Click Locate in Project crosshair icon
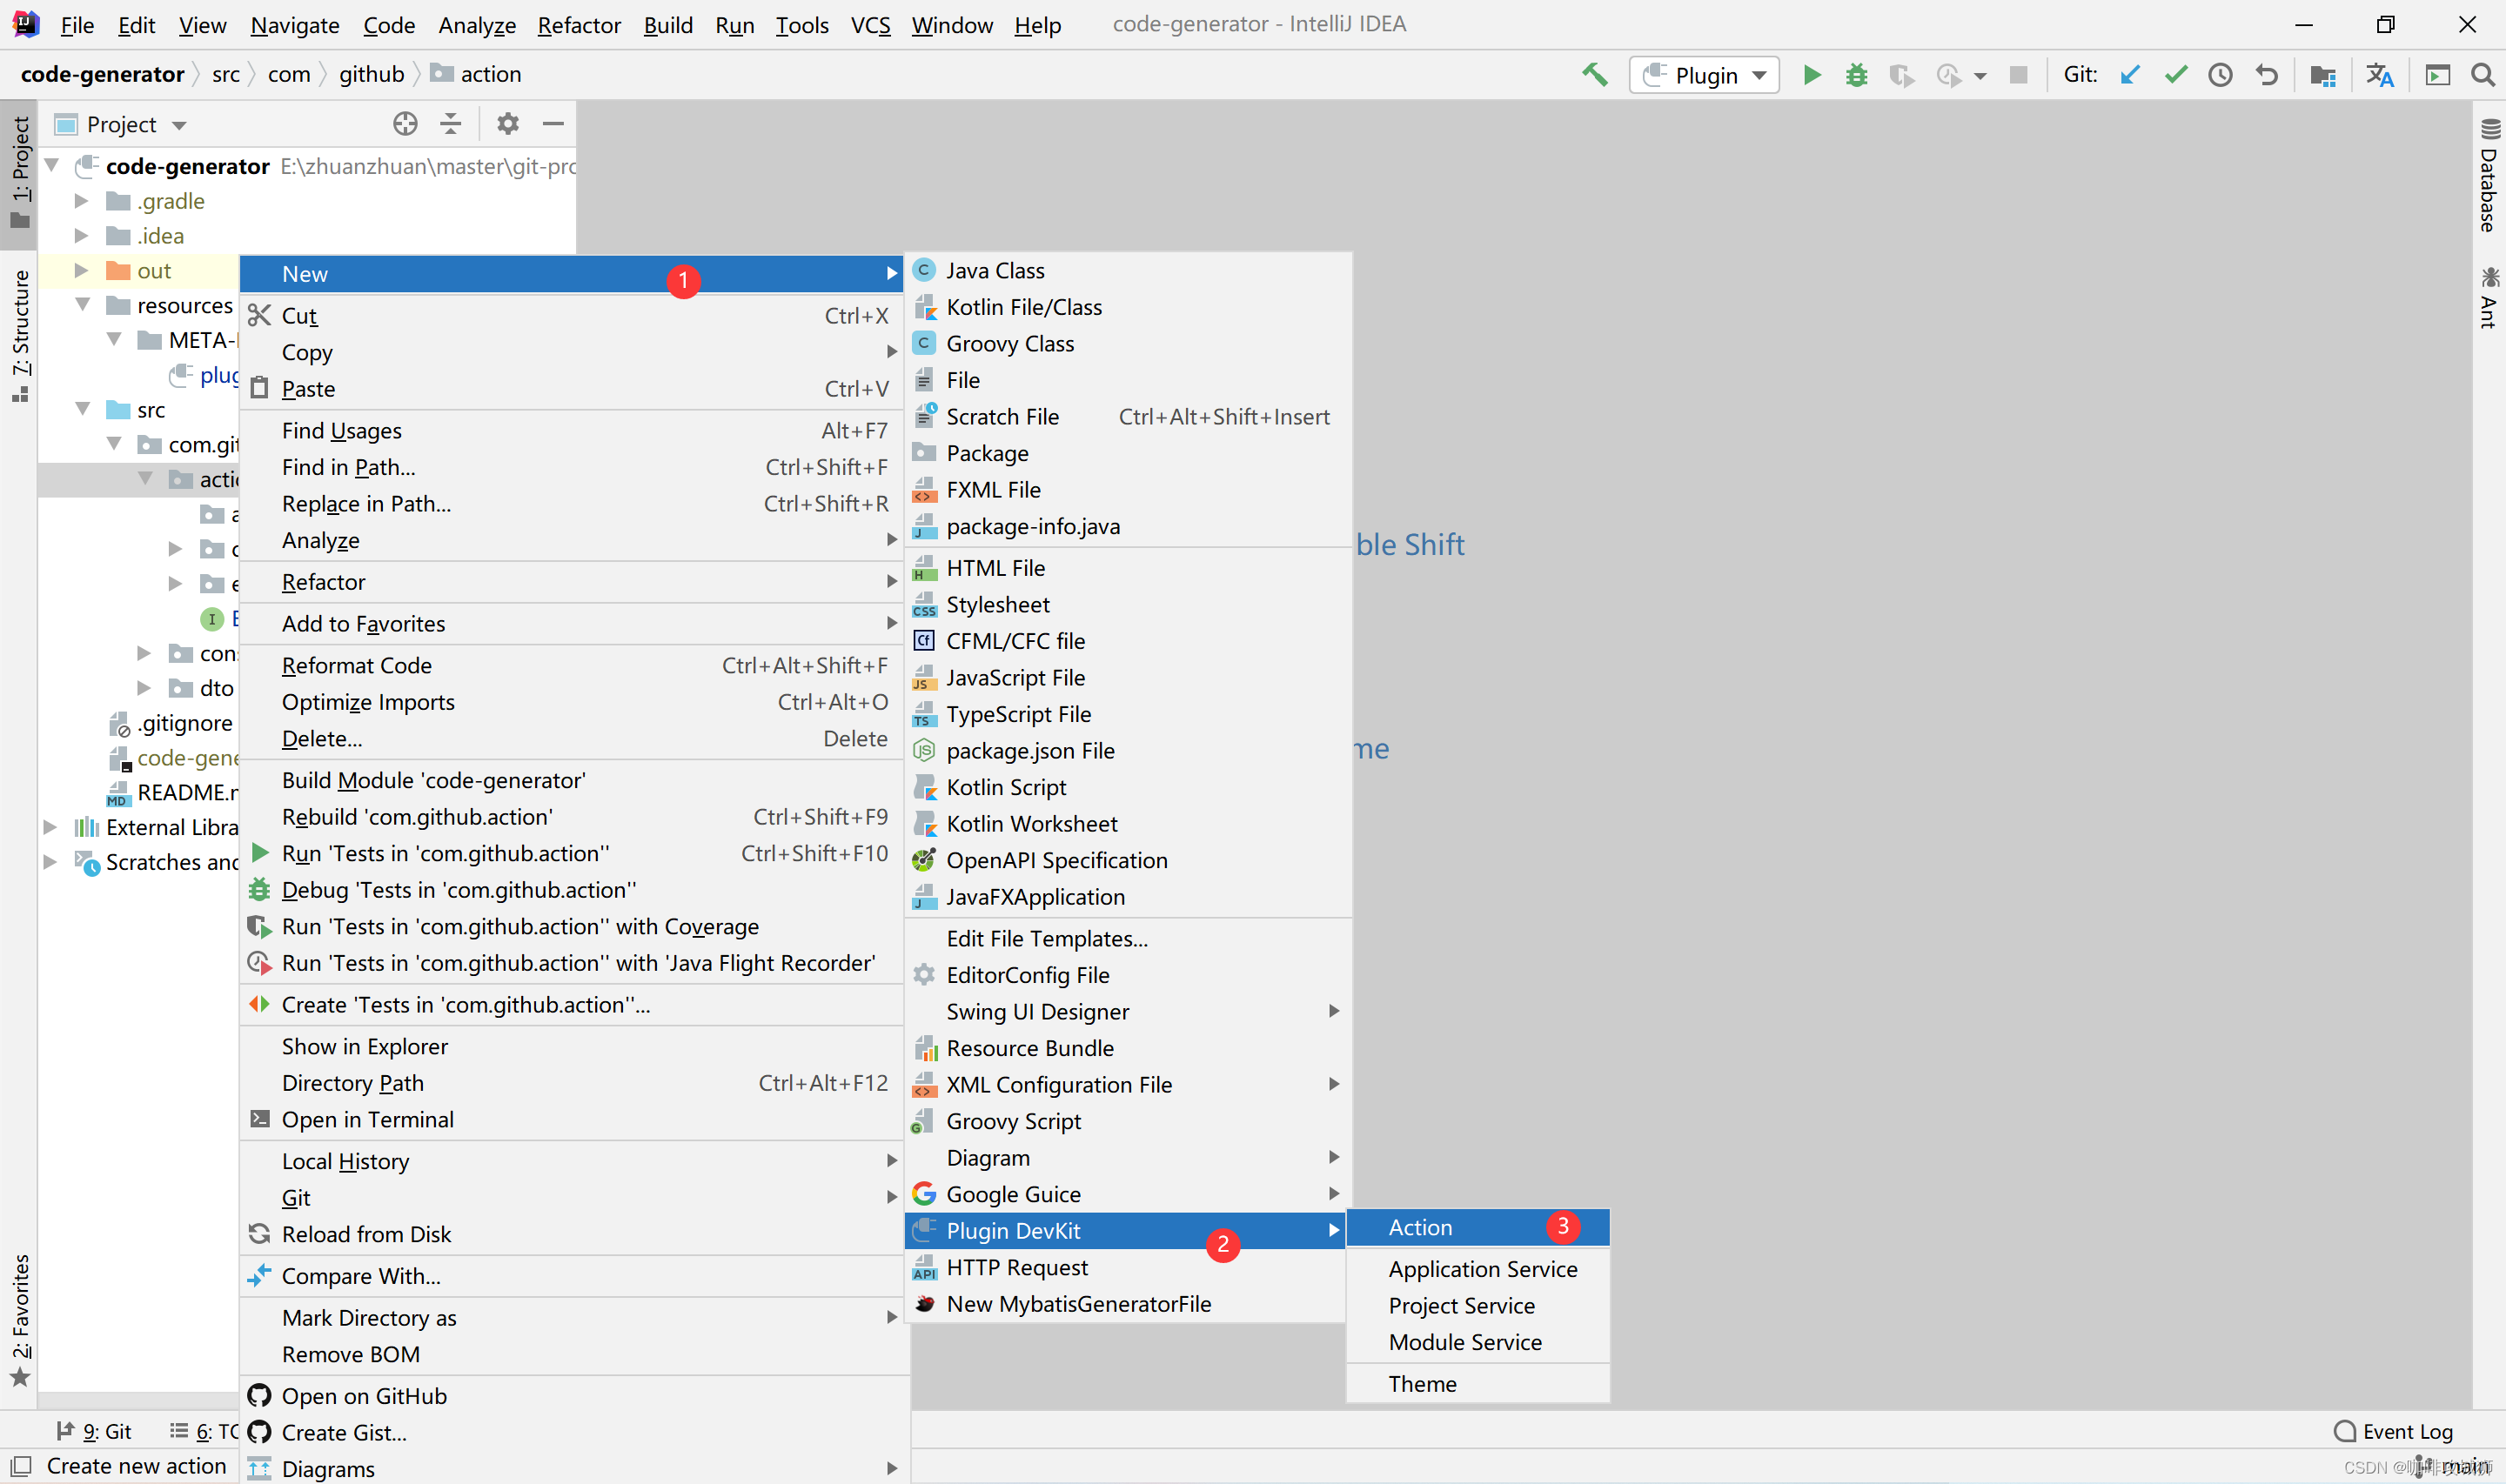Screen dimensions: 2506x1484 coord(405,124)
